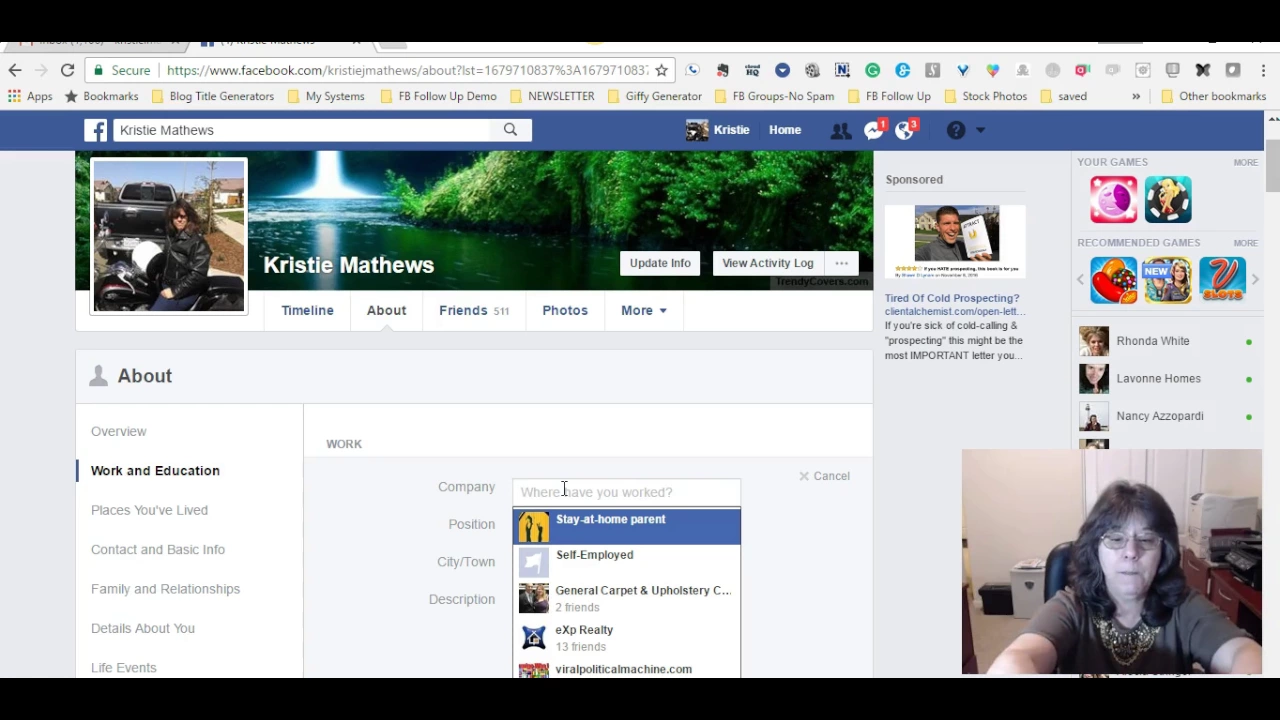Click the address bar URL
The image size is (1280, 720).
coord(407,70)
